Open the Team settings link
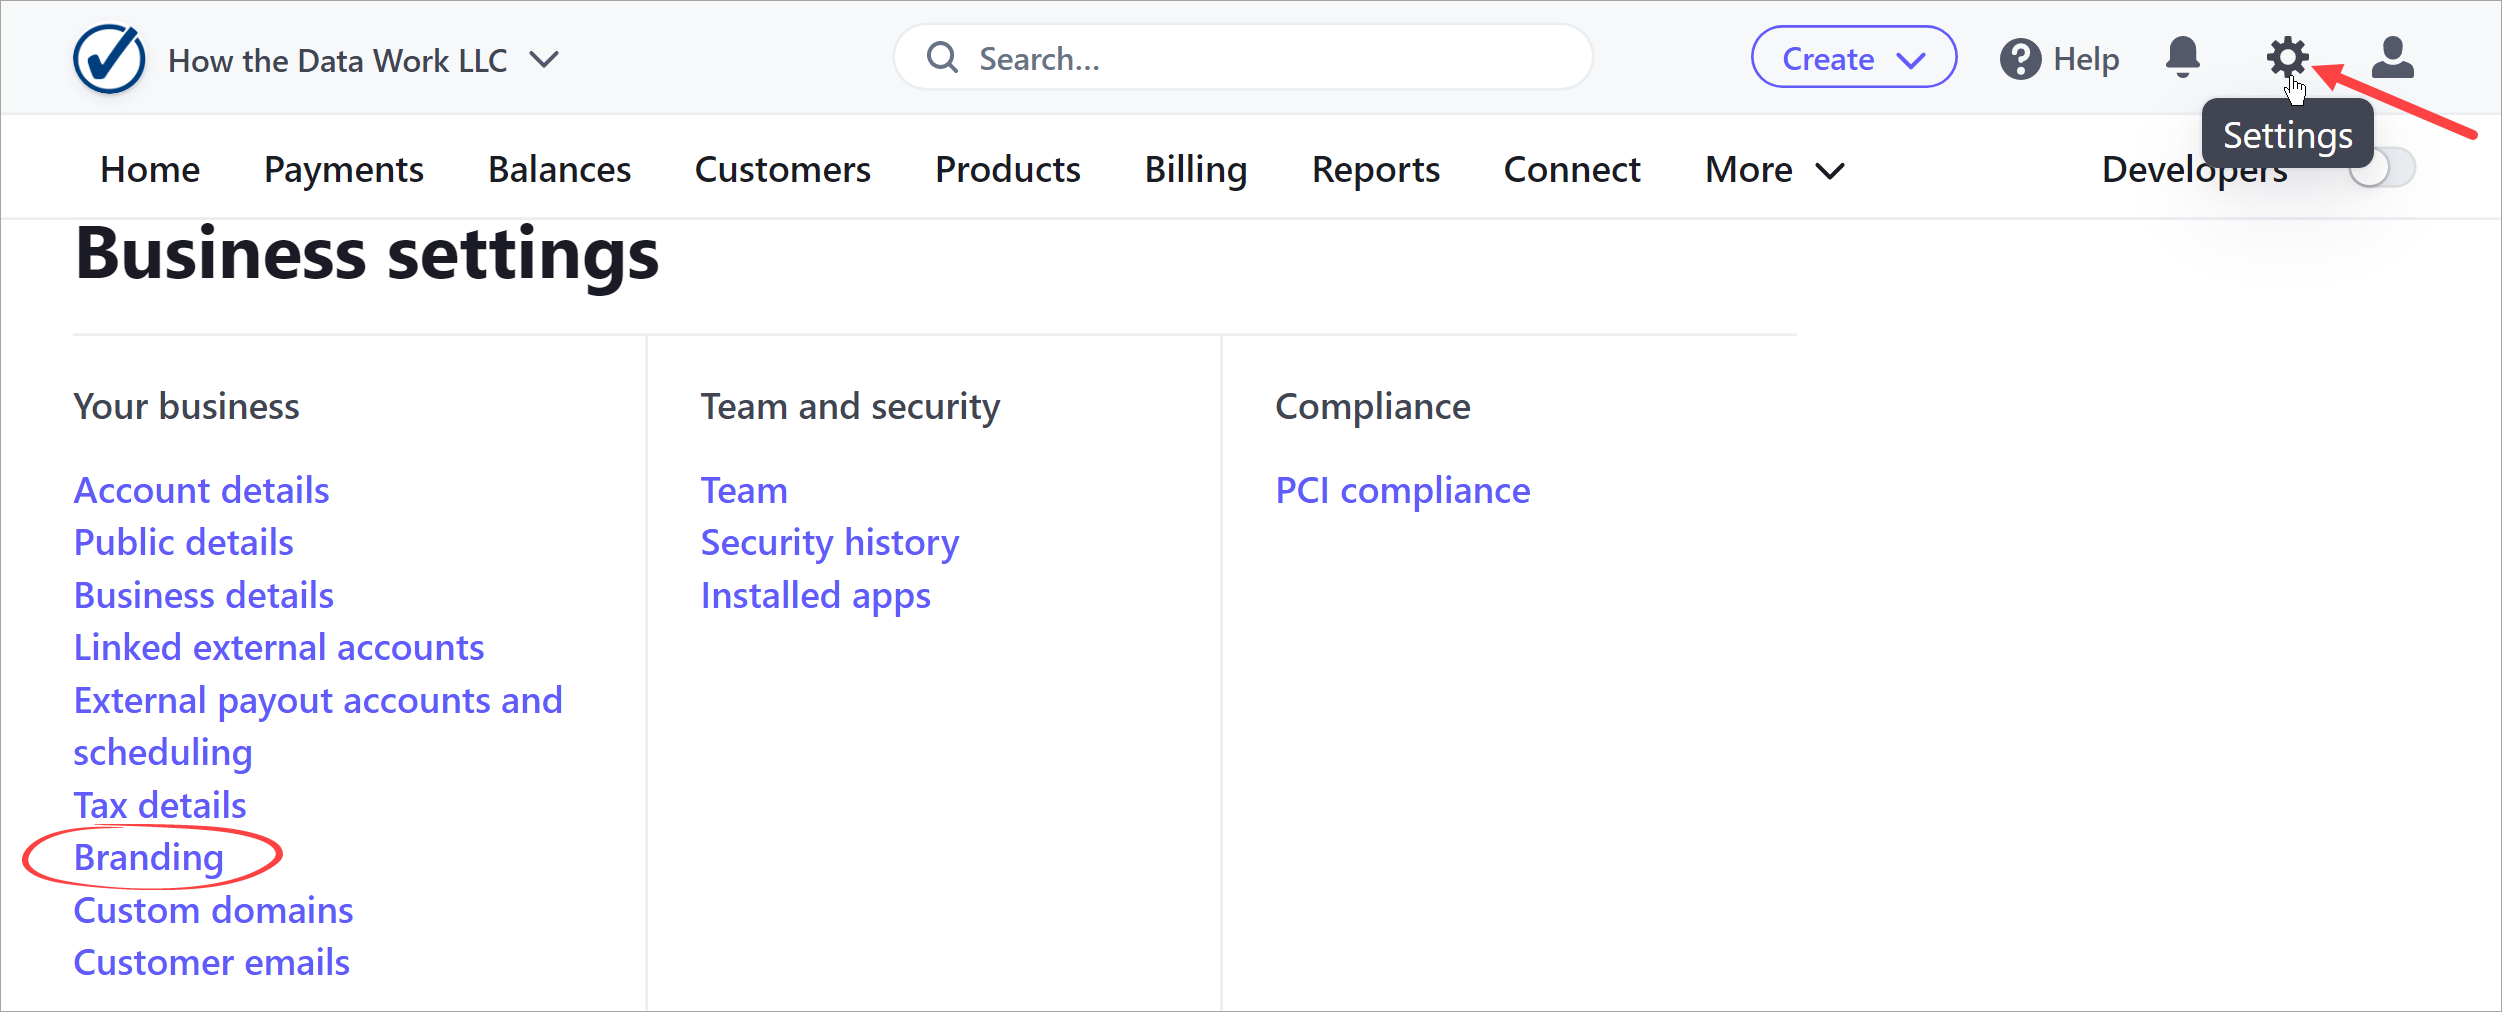Viewport: 2502px width, 1012px height. (744, 490)
